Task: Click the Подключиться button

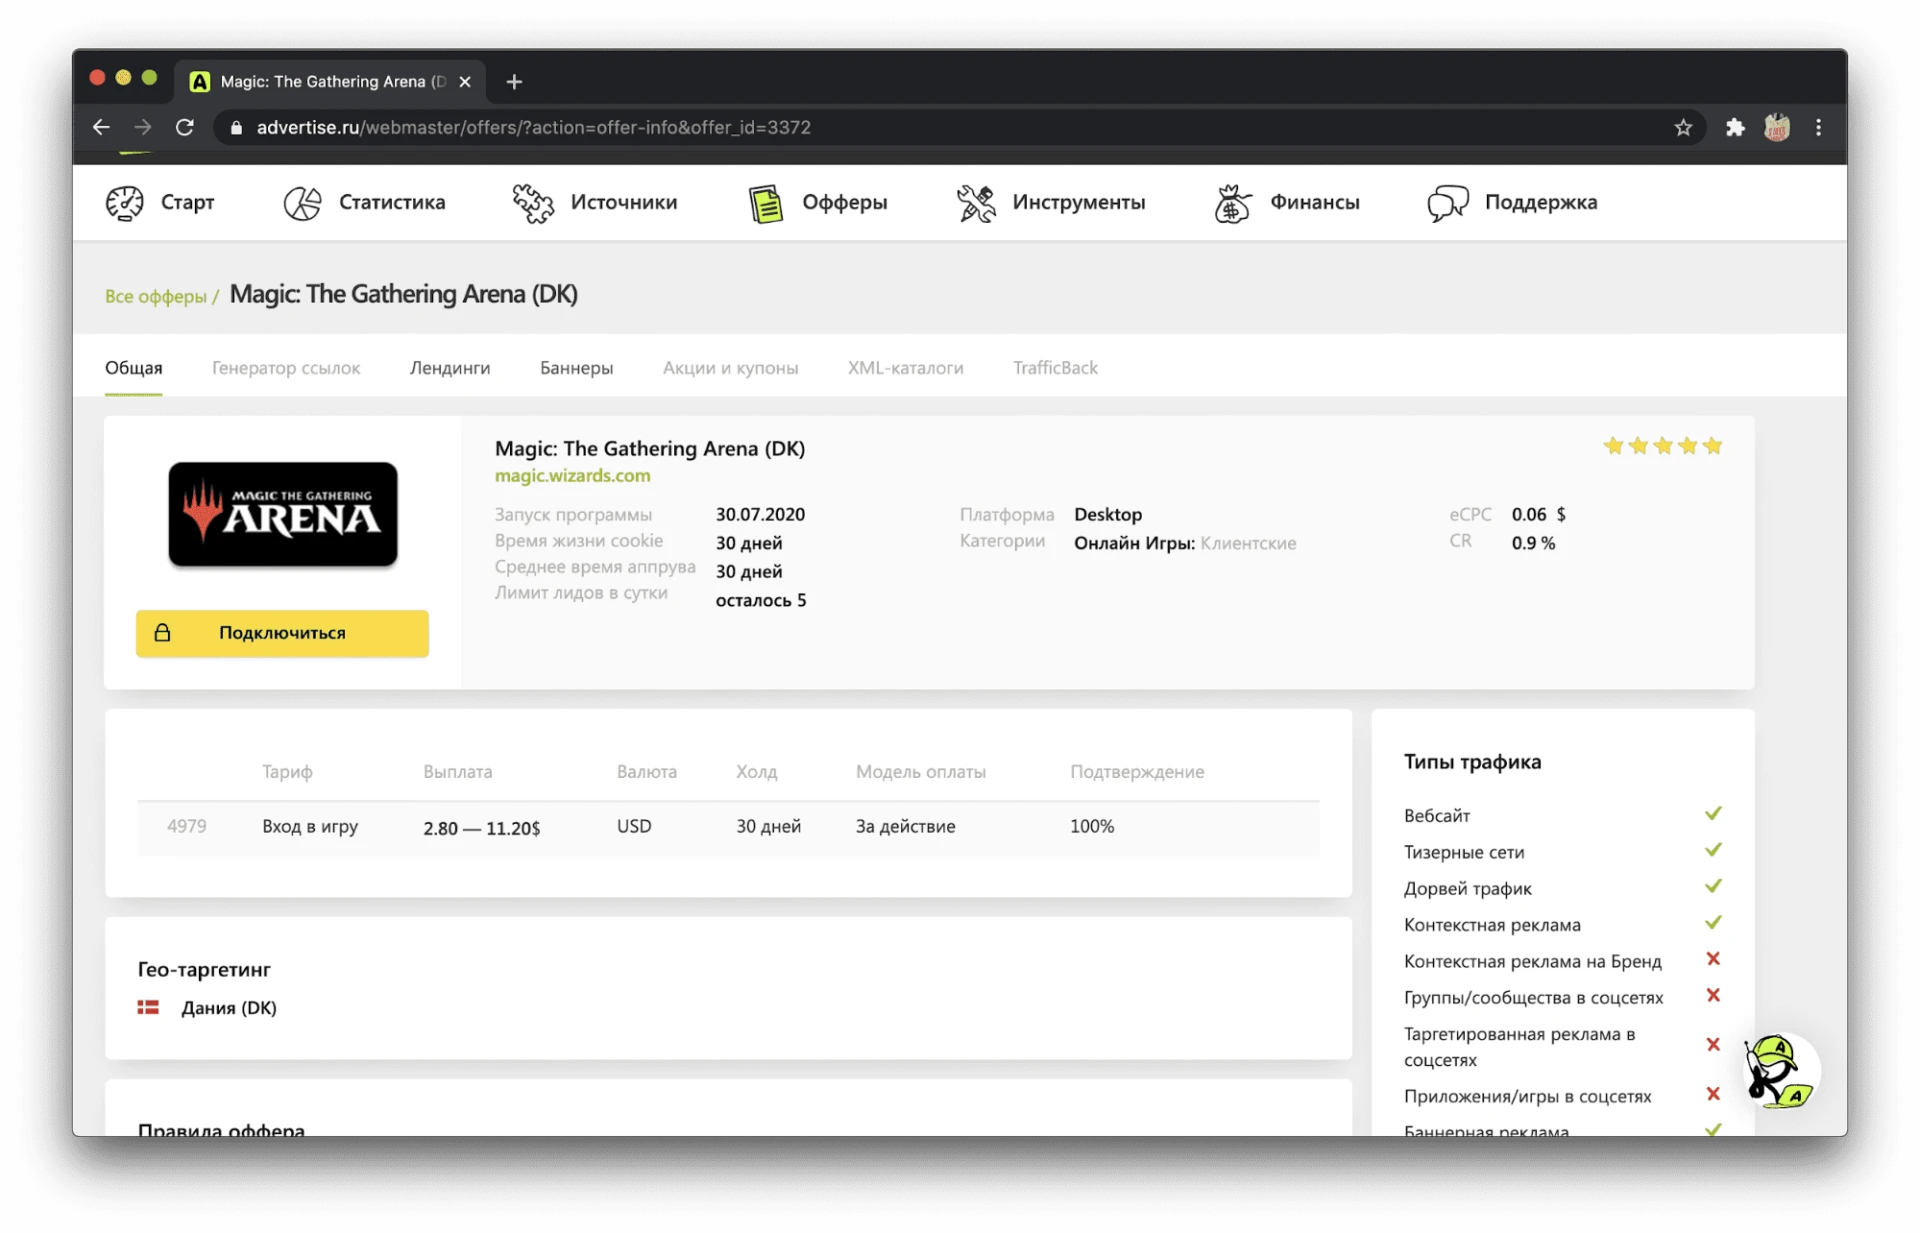Action: tap(282, 633)
